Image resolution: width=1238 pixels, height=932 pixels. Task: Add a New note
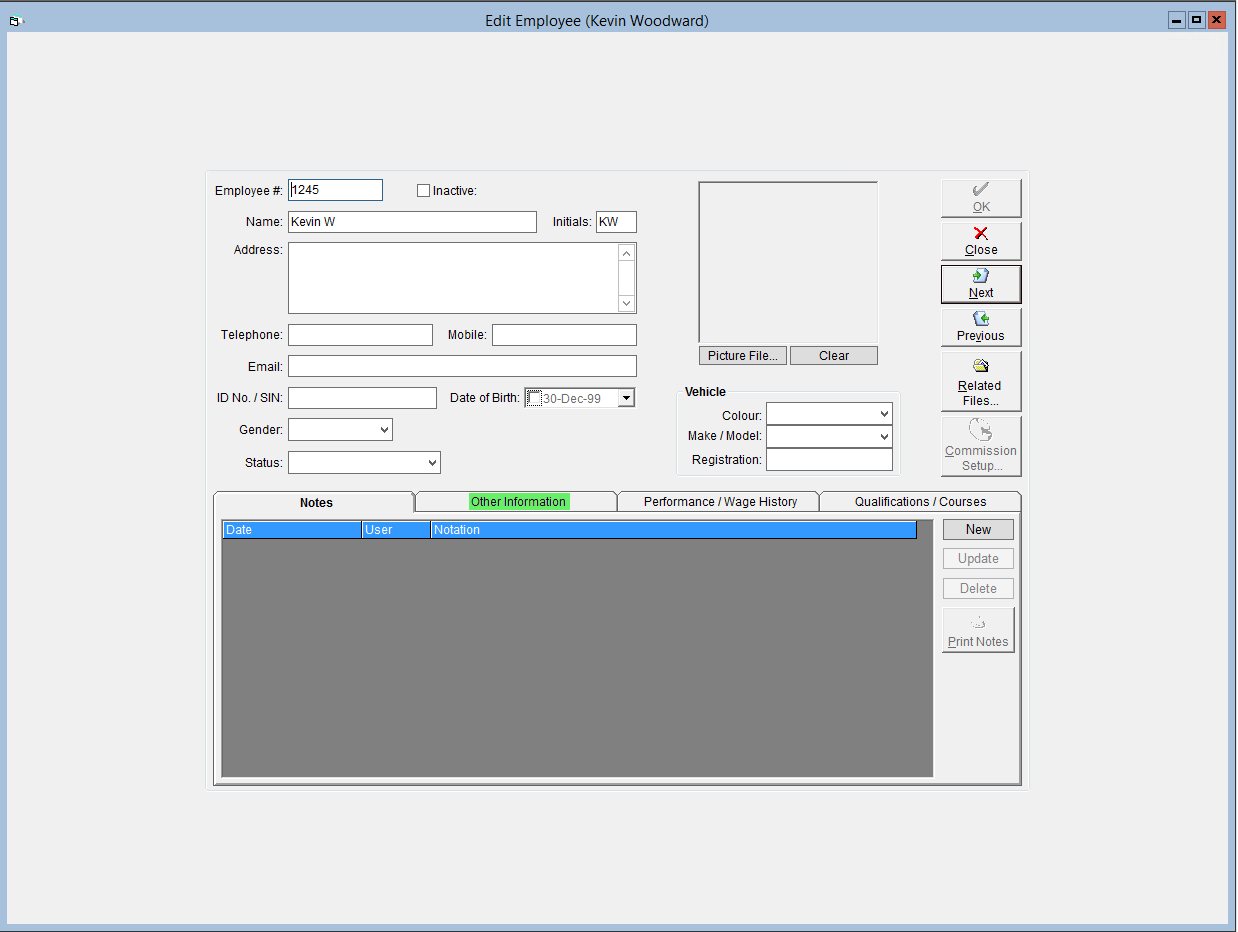pyautogui.click(x=978, y=530)
